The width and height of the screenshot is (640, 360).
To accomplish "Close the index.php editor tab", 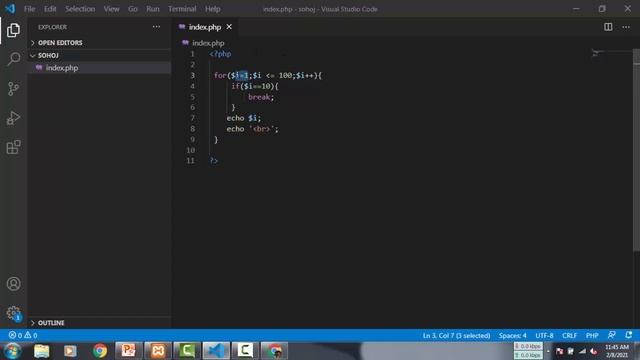I will pyautogui.click(x=229, y=27).
